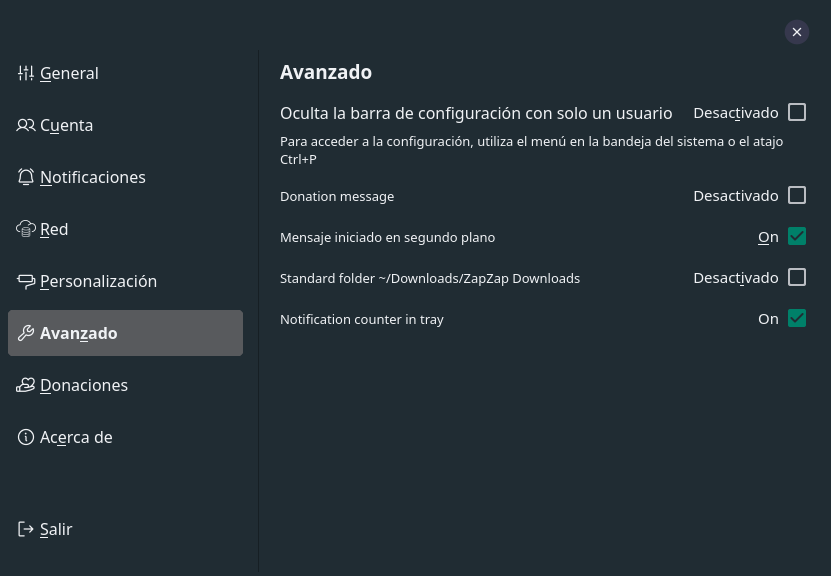This screenshot has height=576, width=831.
Task: Uncheck Mensaje iniciado en segundo plano
Action: (797, 236)
